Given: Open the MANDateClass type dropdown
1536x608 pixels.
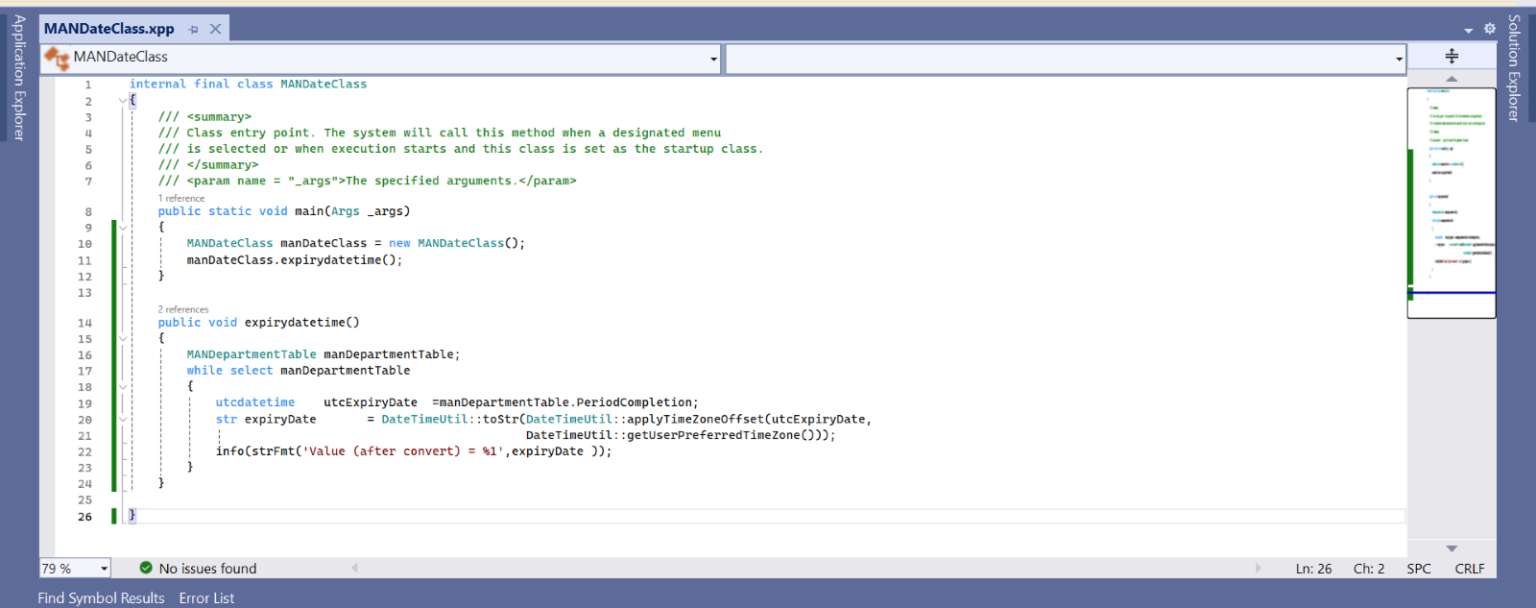Looking at the screenshot, I should click(713, 59).
